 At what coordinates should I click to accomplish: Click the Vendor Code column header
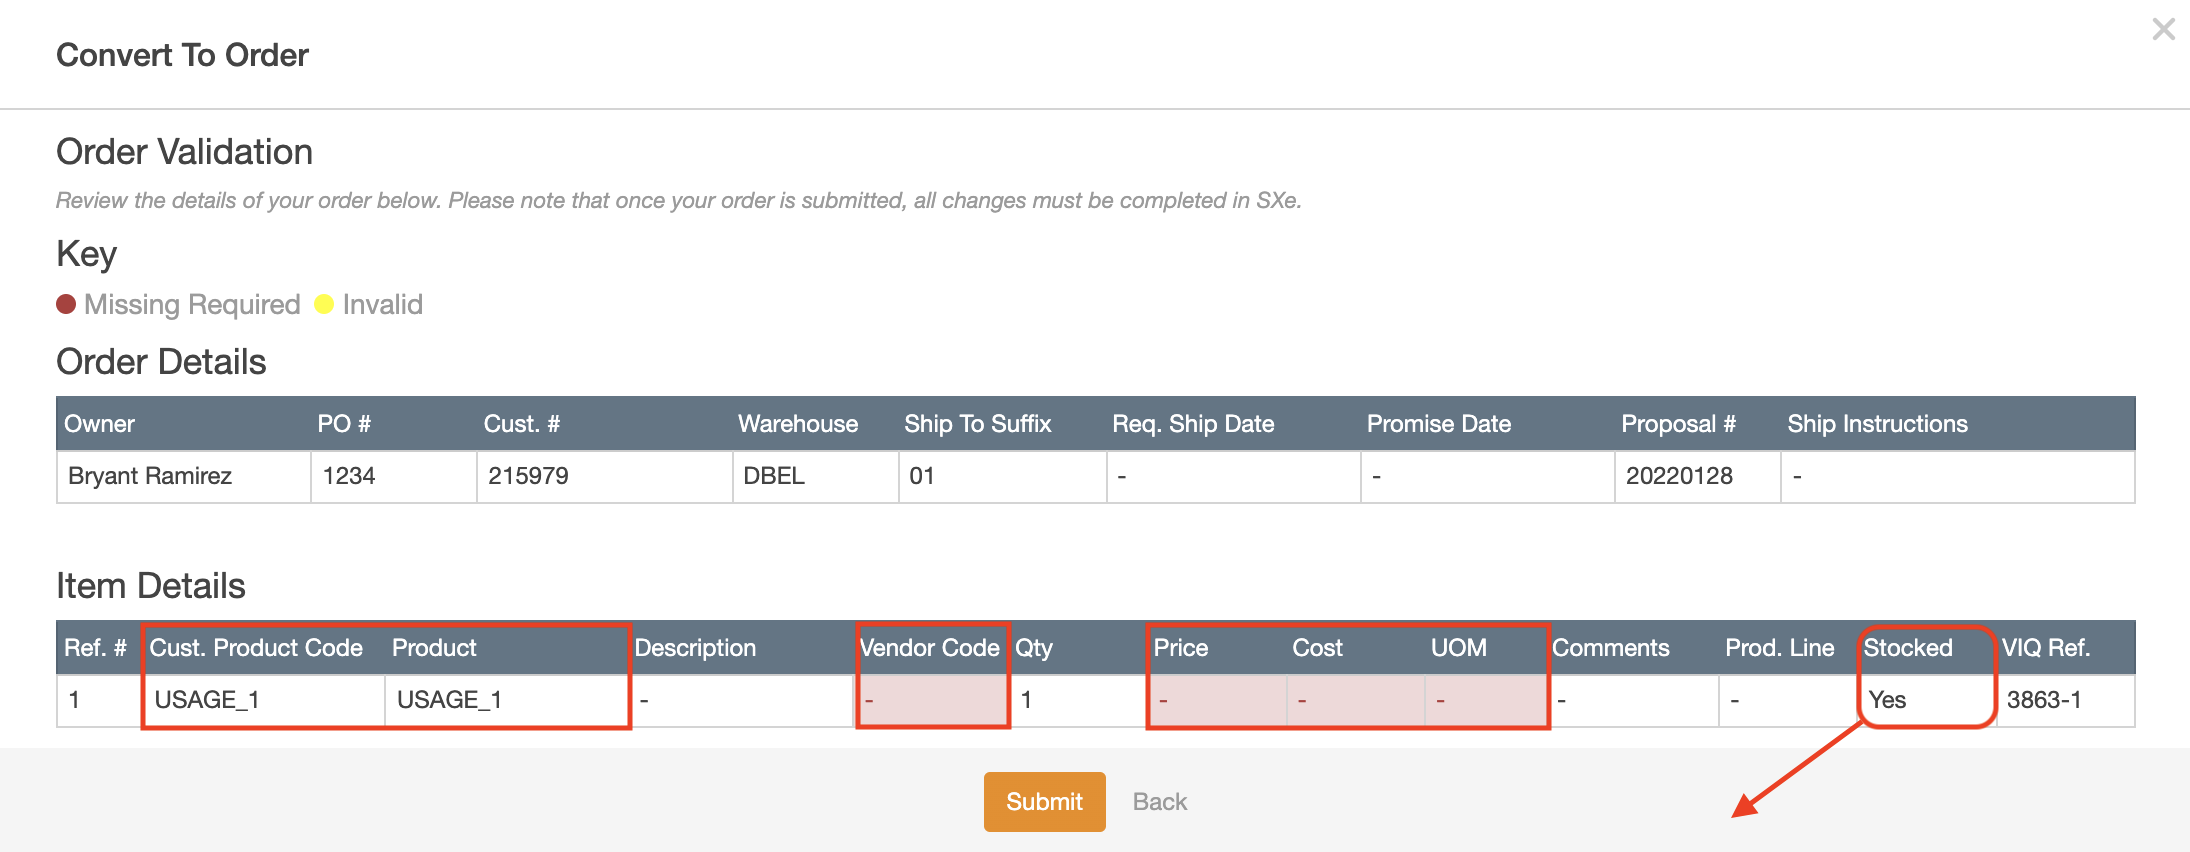(x=930, y=648)
